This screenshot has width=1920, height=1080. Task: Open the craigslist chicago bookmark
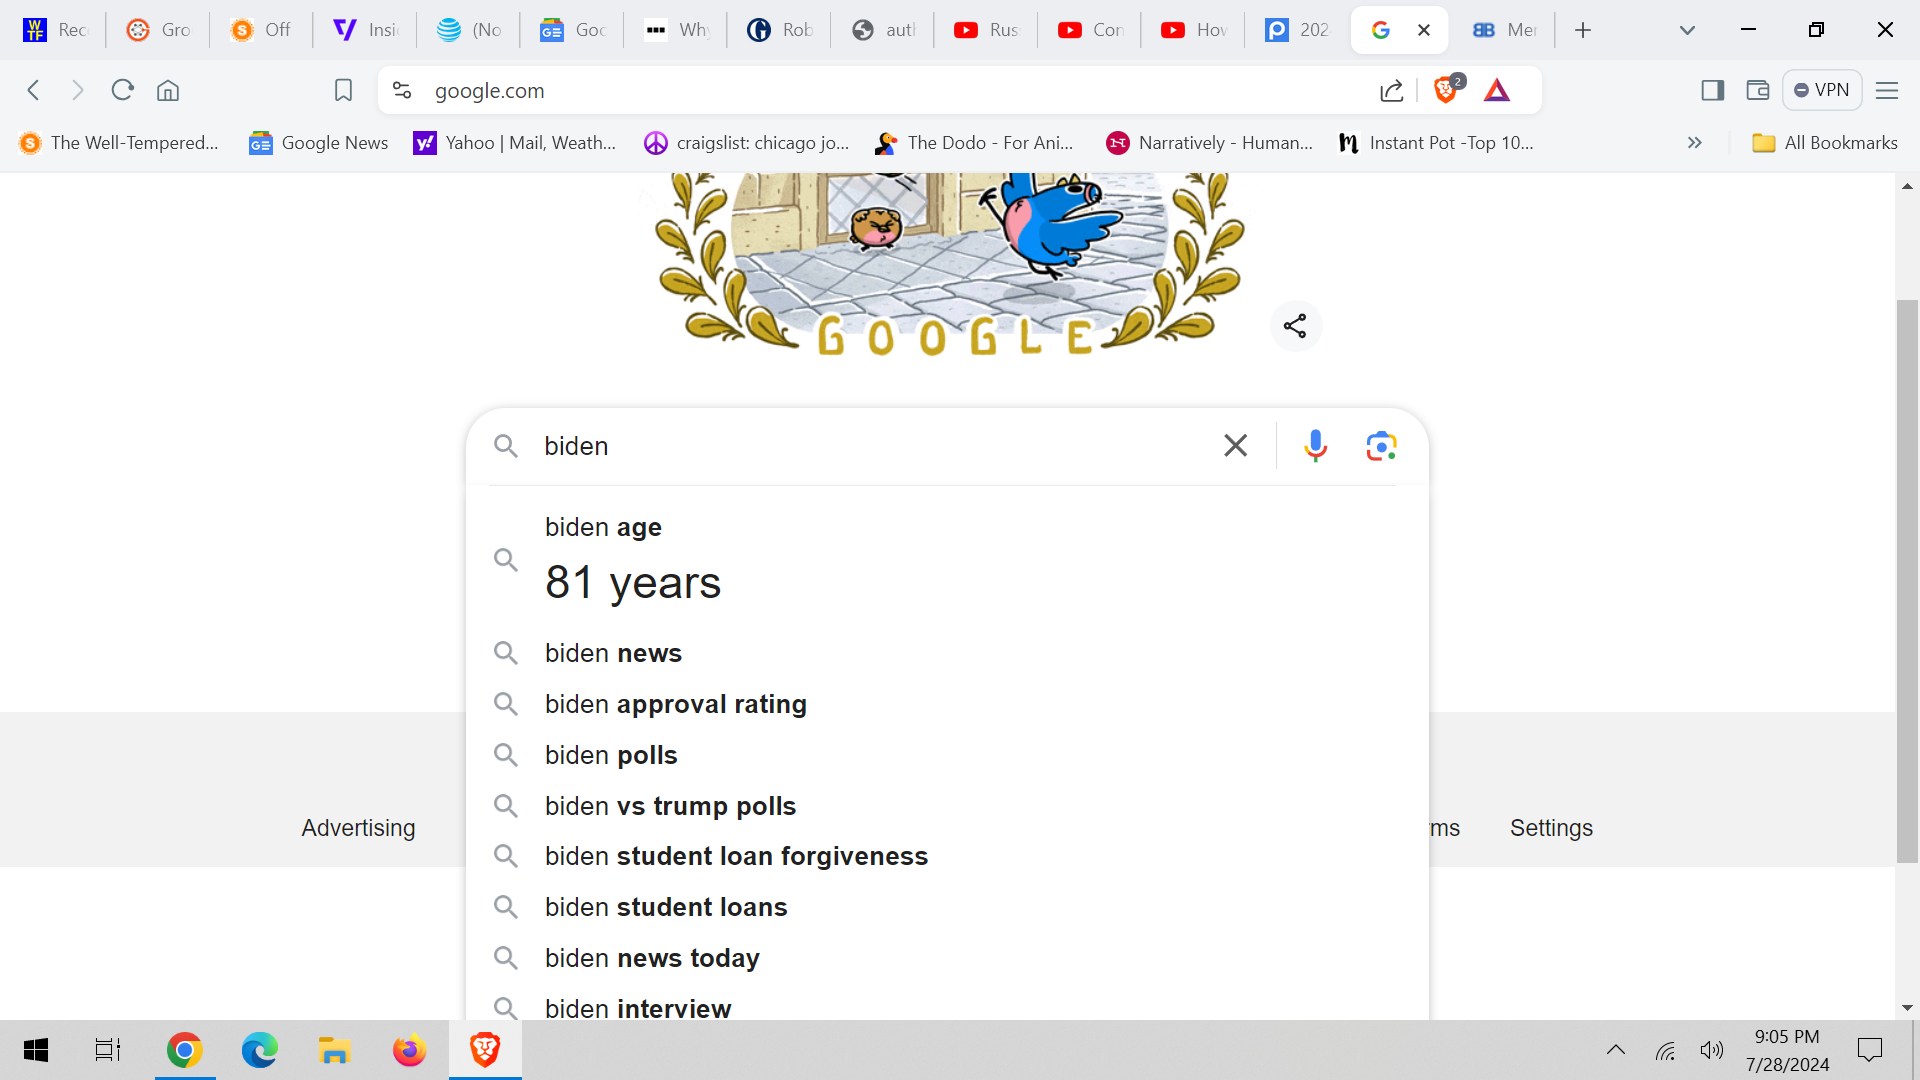pyautogui.click(x=747, y=143)
